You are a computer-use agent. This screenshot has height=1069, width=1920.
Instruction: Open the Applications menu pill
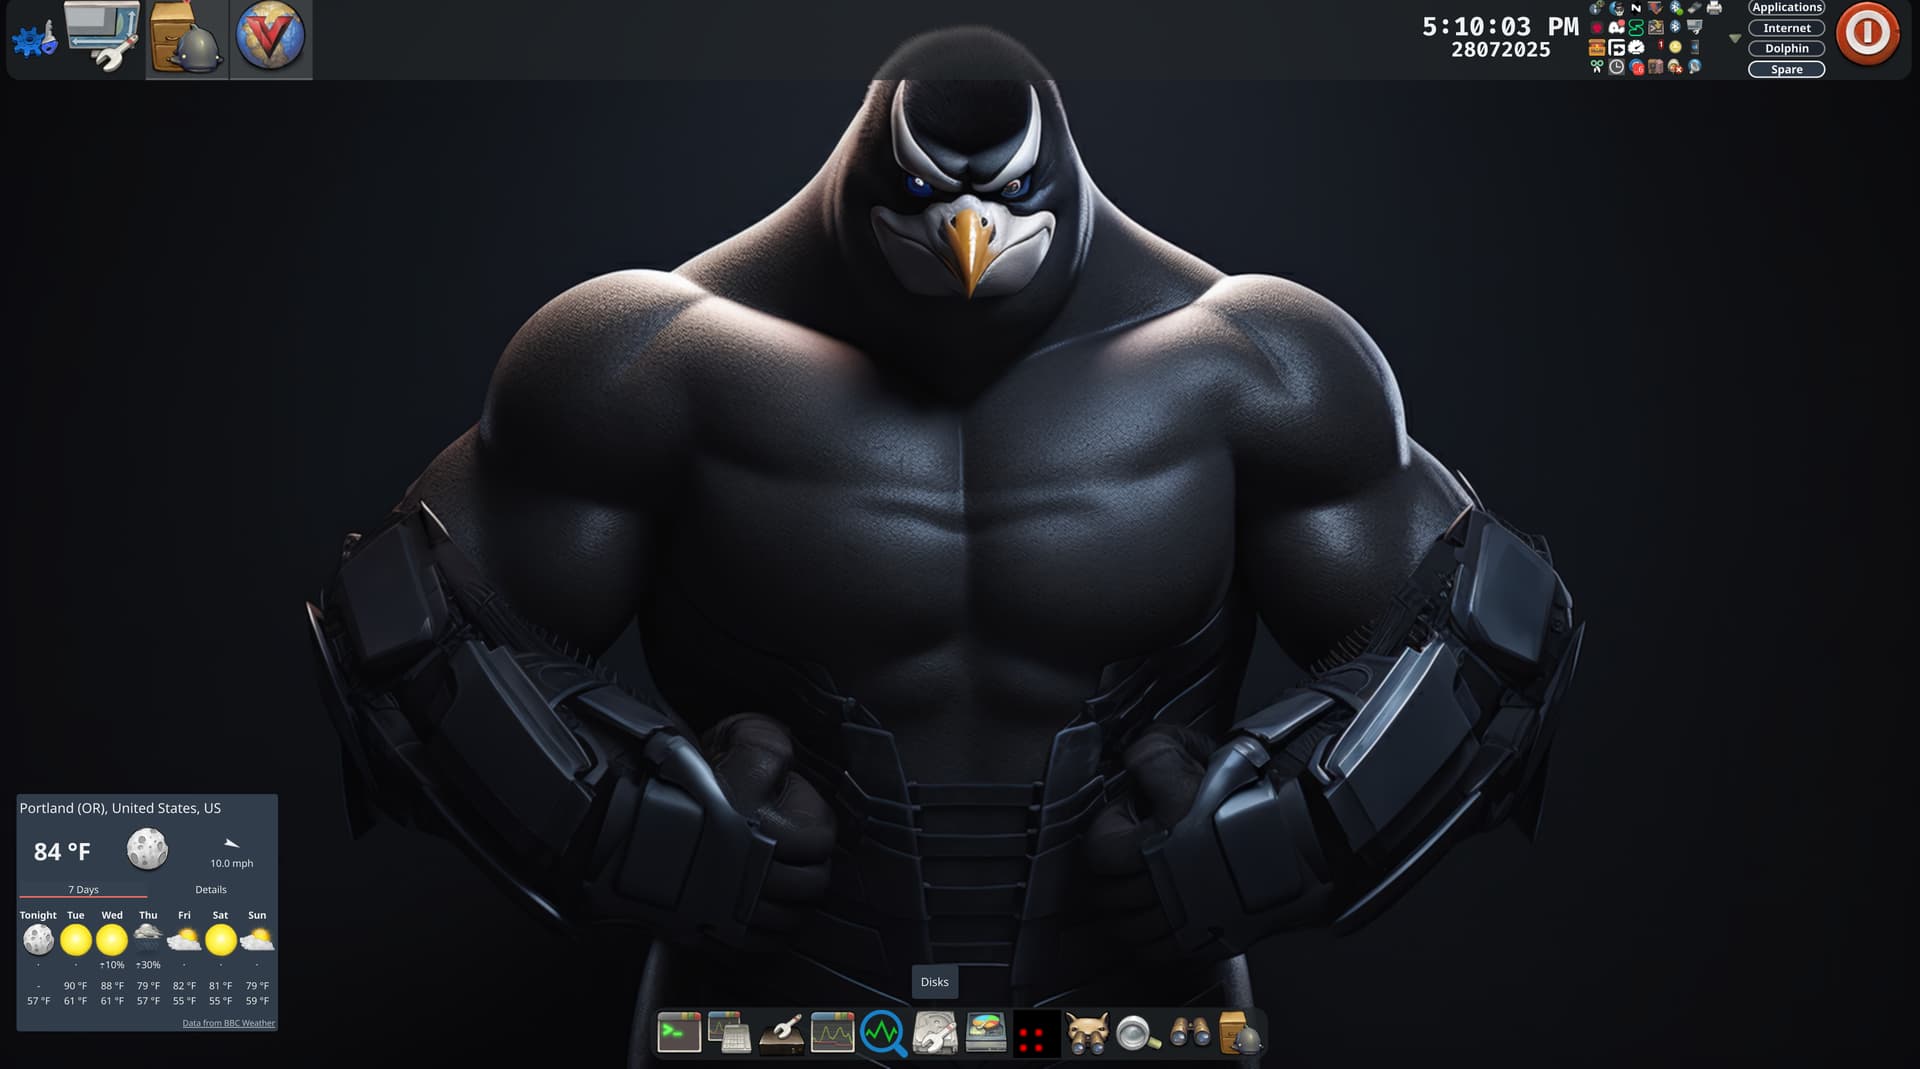point(1786,8)
